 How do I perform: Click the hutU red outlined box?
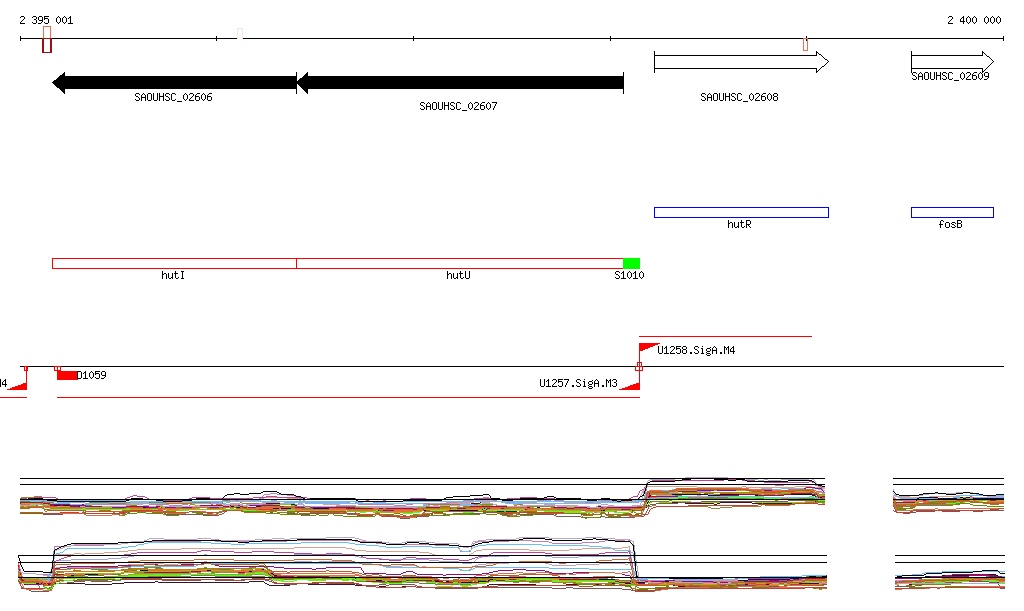tap(460, 263)
